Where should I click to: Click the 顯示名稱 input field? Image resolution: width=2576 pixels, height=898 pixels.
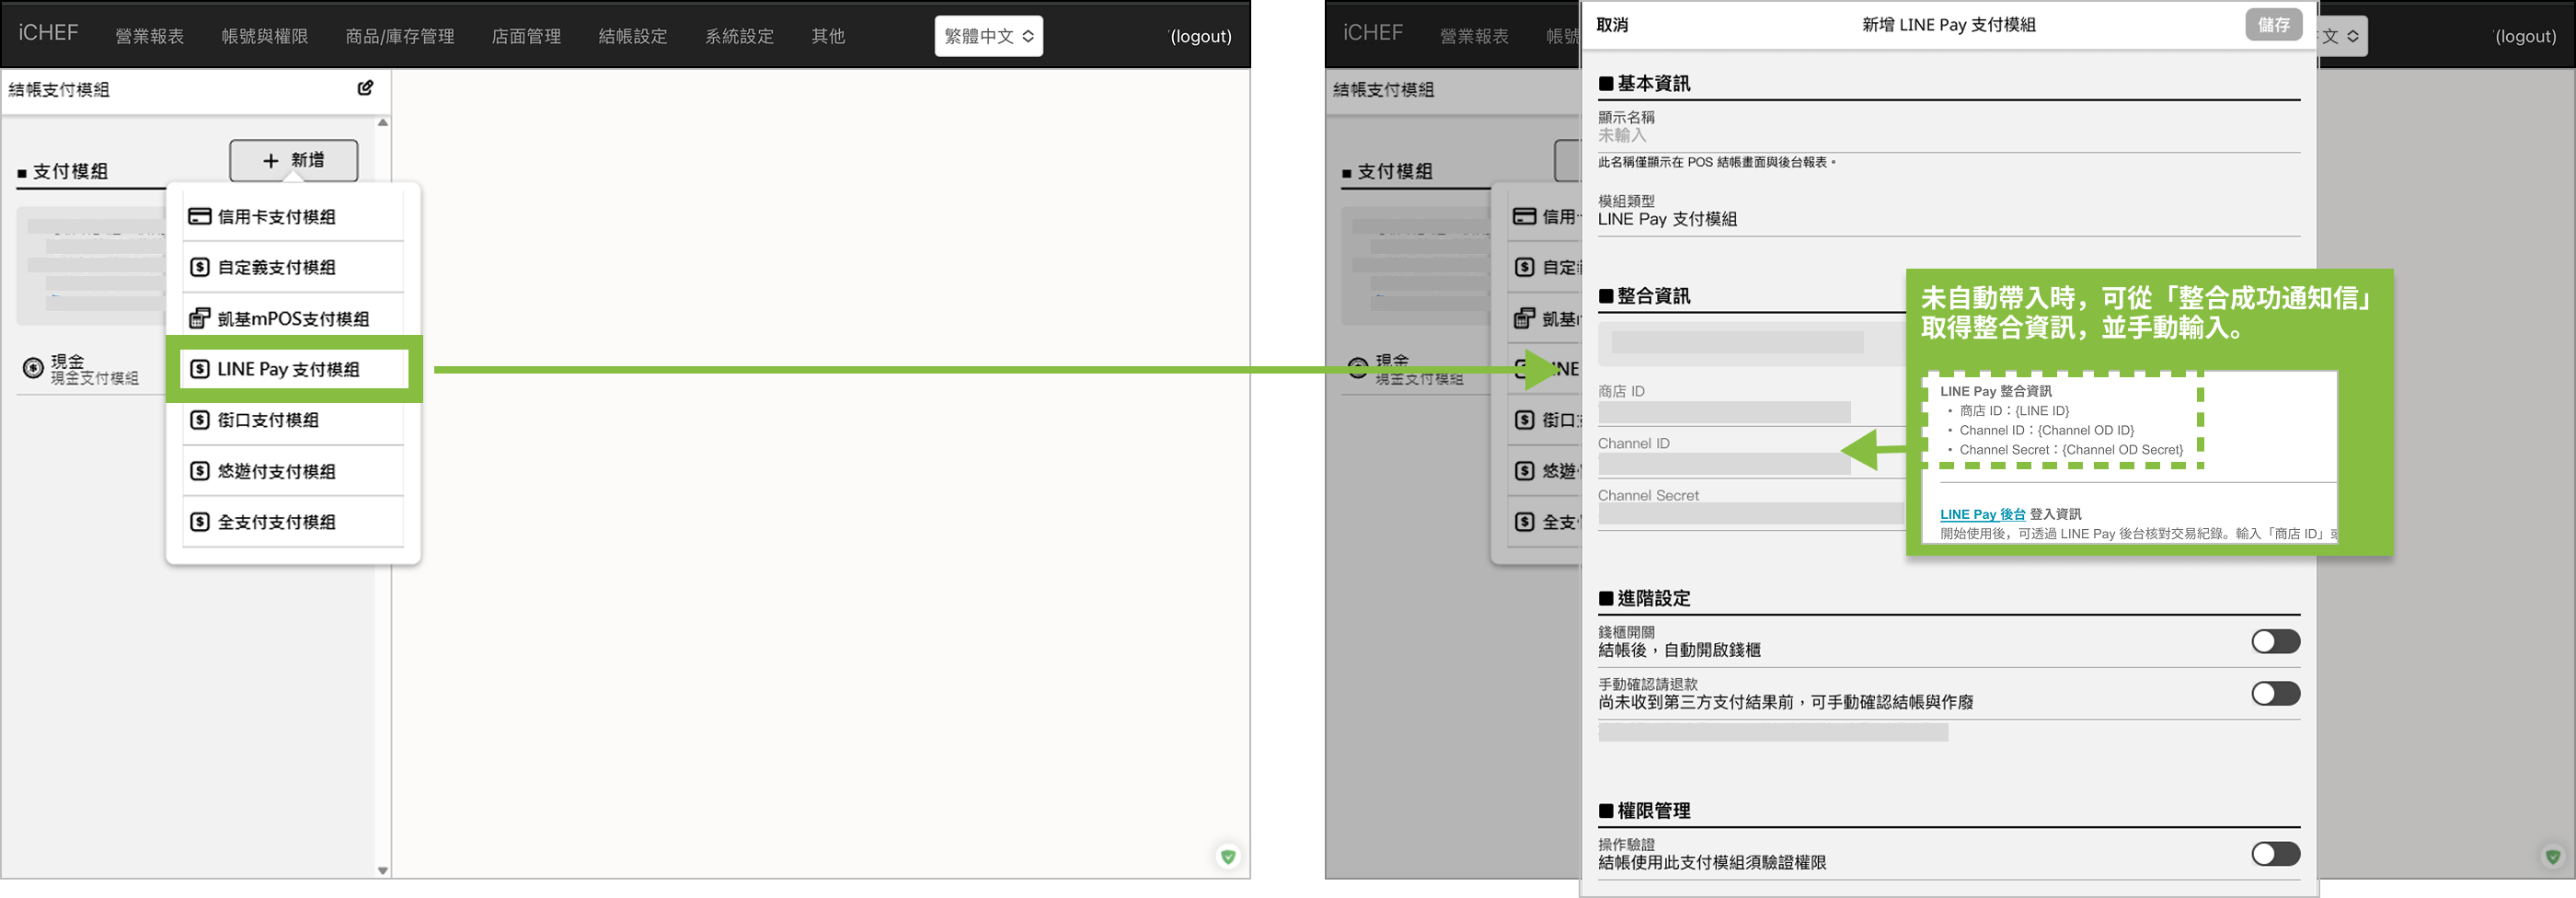tap(1946, 135)
